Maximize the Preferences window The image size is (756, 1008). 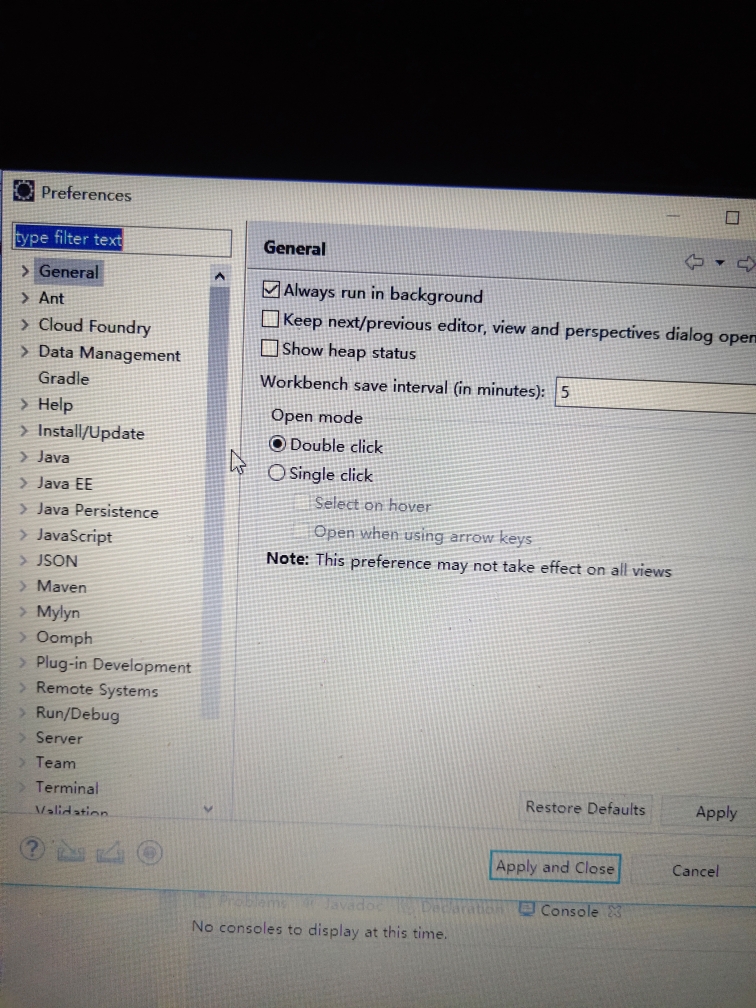732,218
